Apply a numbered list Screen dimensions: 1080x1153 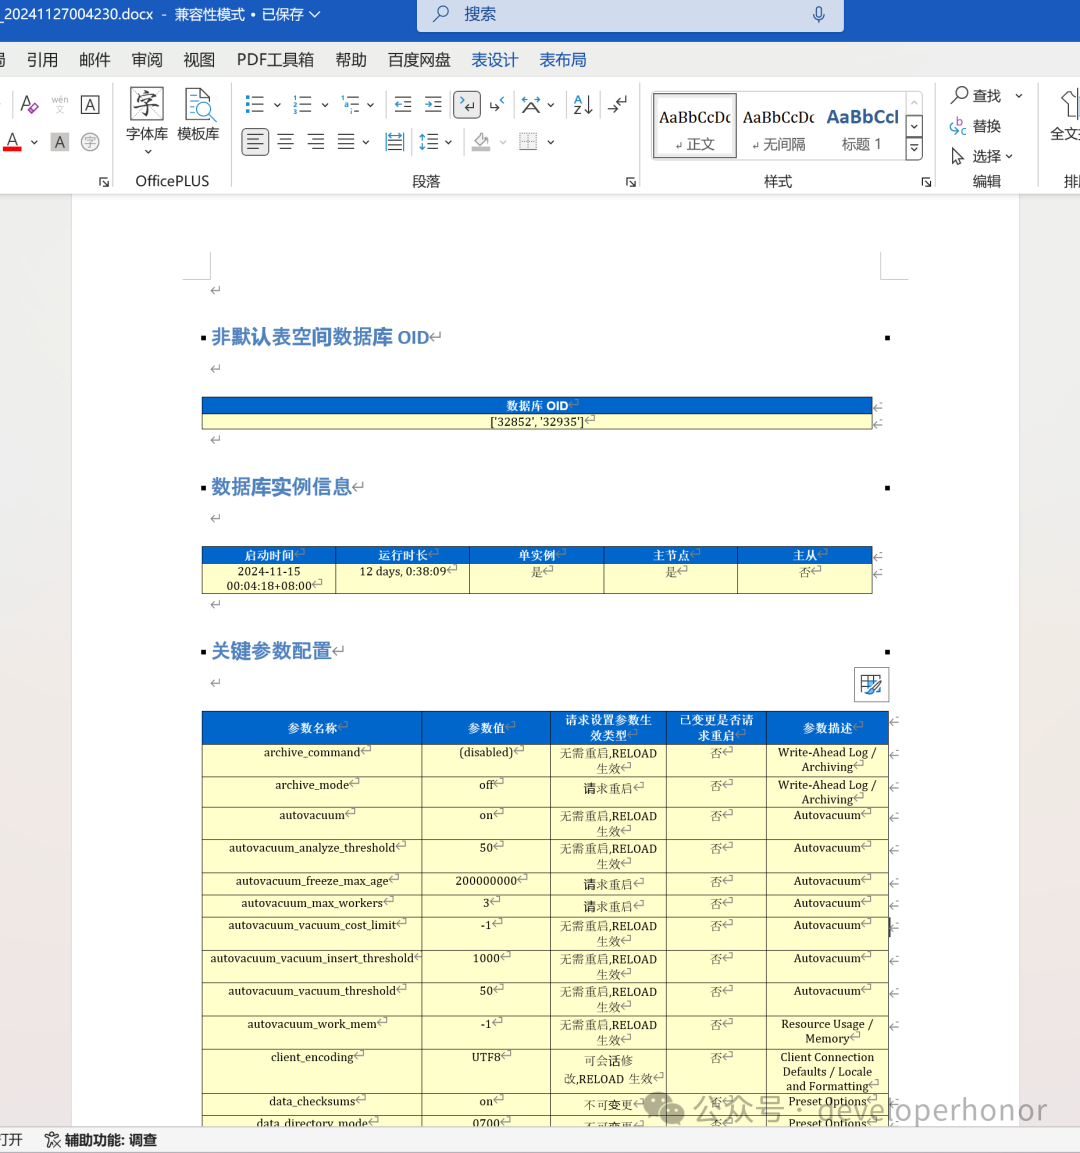coord(302,104)
